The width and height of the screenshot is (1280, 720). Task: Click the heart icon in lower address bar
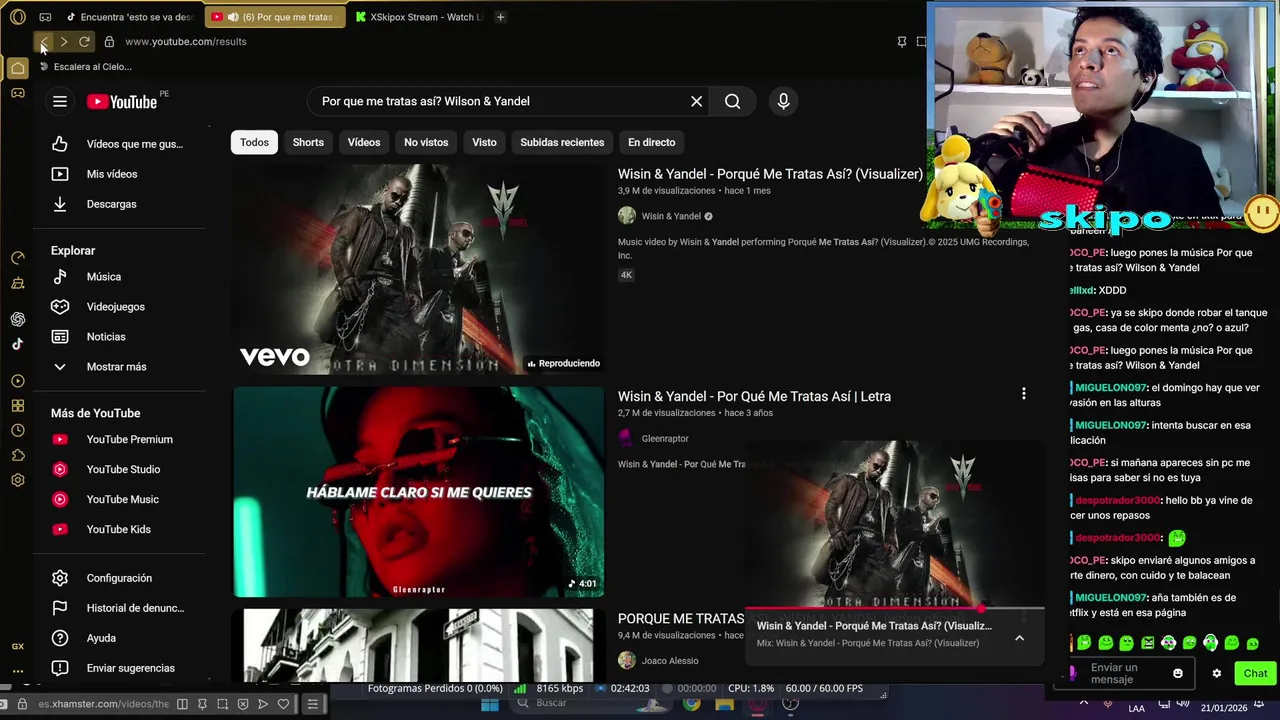coord(284,704)
